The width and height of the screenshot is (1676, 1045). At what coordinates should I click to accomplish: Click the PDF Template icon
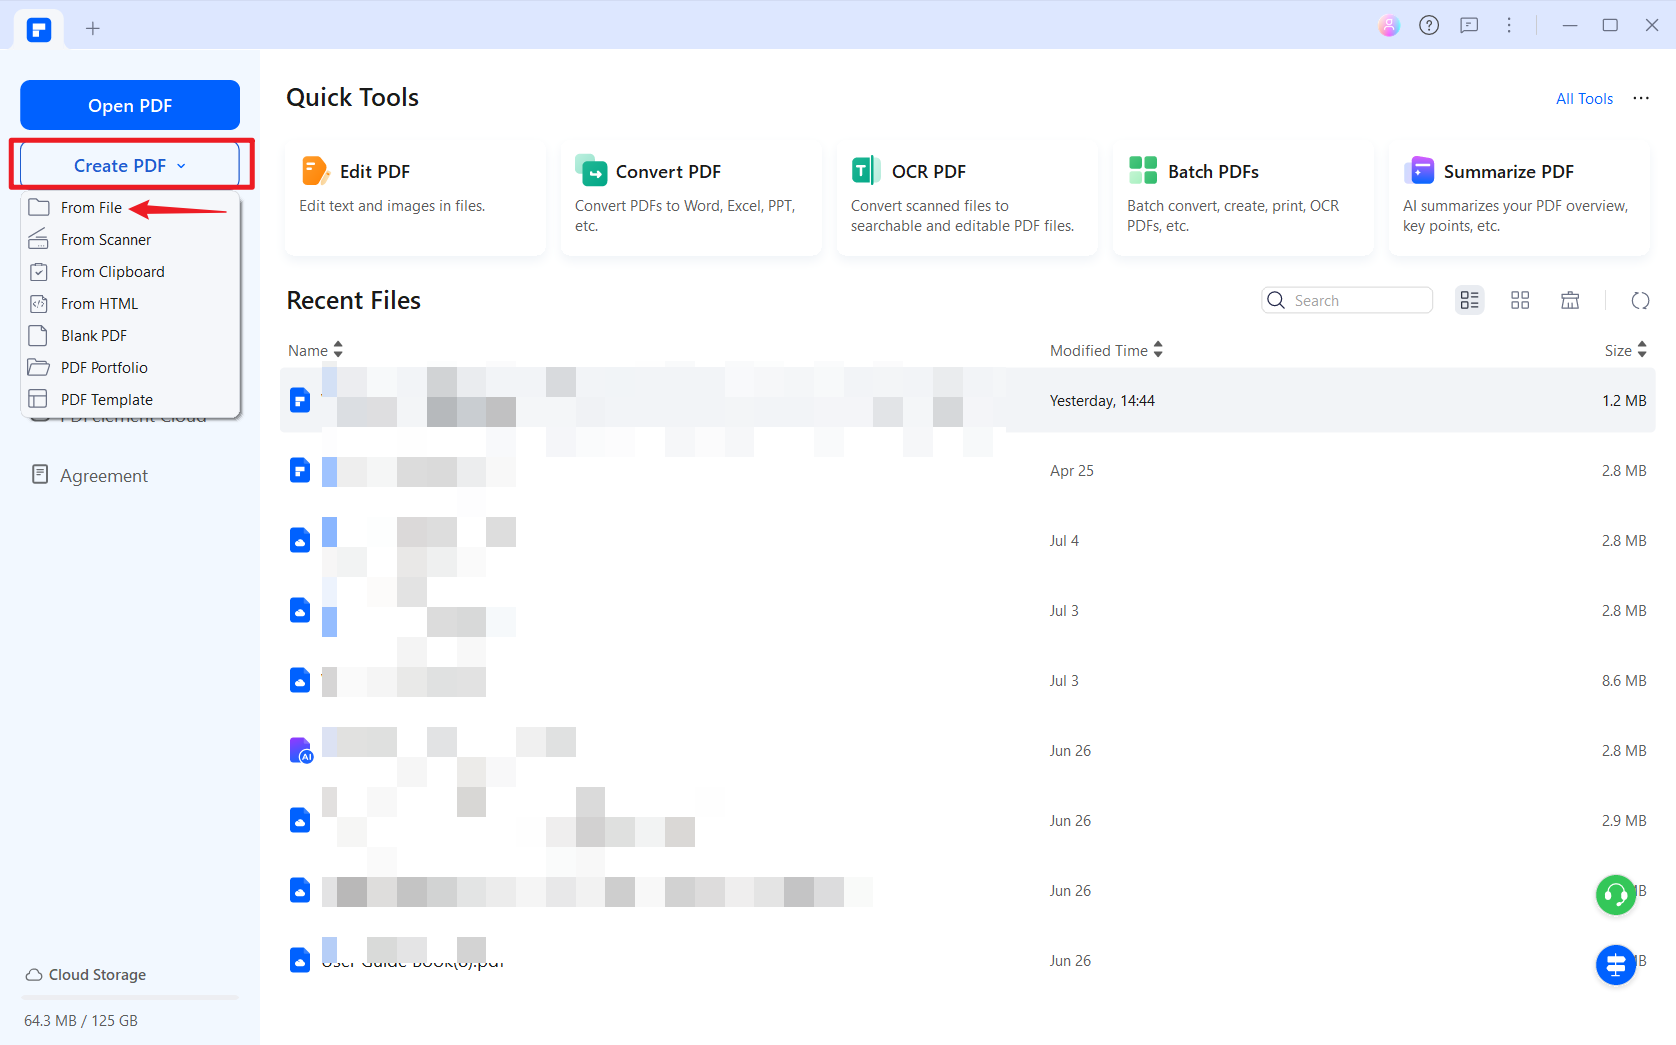click(38, 399)
